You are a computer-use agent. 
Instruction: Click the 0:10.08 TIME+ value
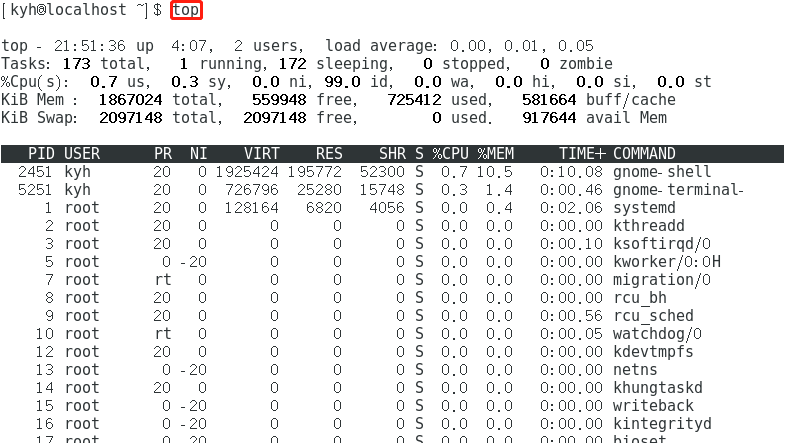click(571, 172)
